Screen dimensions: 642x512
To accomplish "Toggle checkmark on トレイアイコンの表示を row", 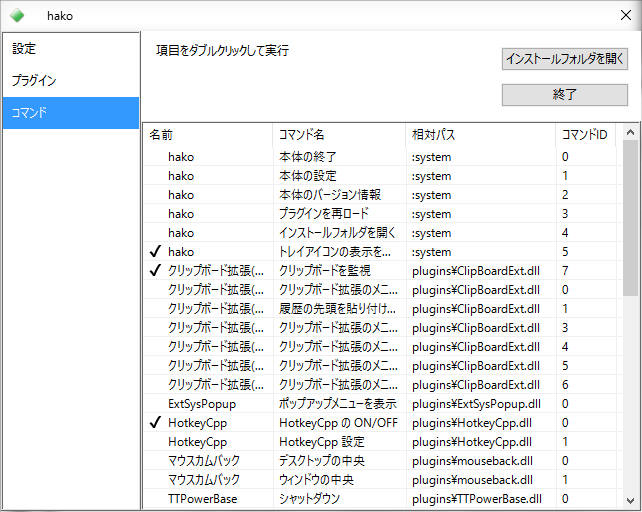I will tap(155, 251).
